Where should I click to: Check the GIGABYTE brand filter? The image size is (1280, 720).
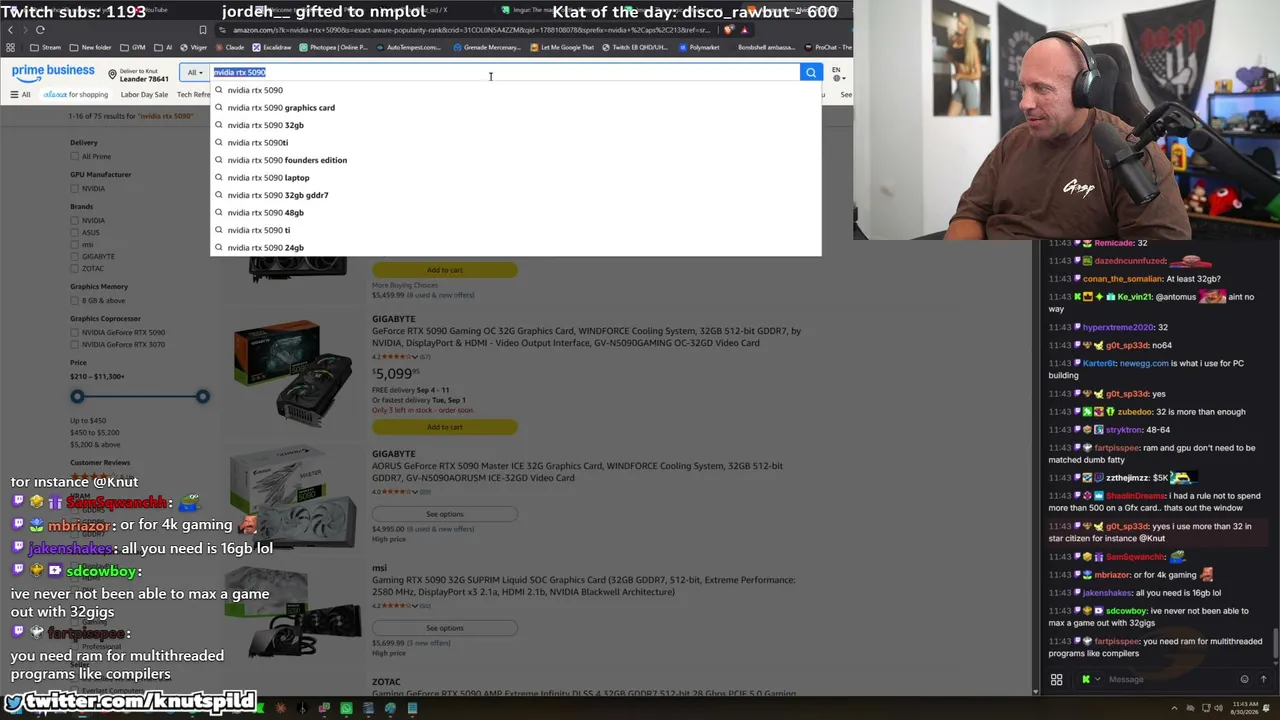tap(75, 256)
